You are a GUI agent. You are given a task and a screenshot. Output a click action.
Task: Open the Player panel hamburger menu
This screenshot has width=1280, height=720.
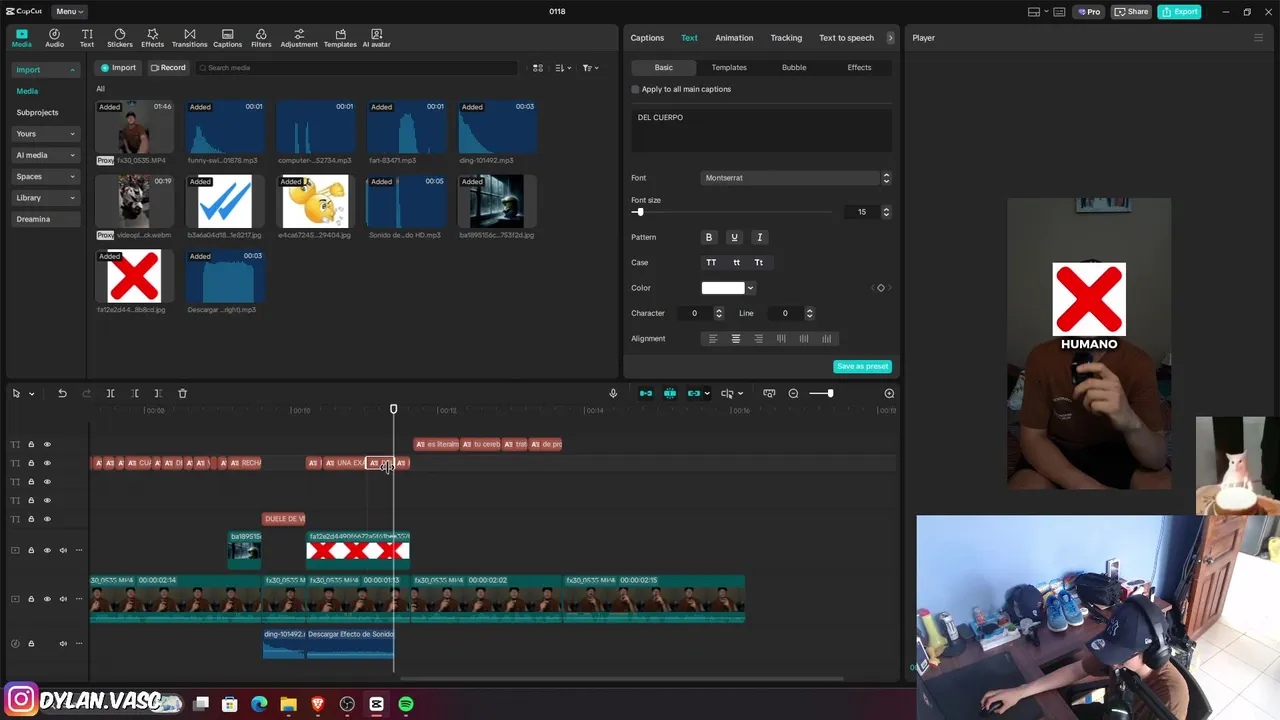pyautogui.click(x=1259, y=38)
